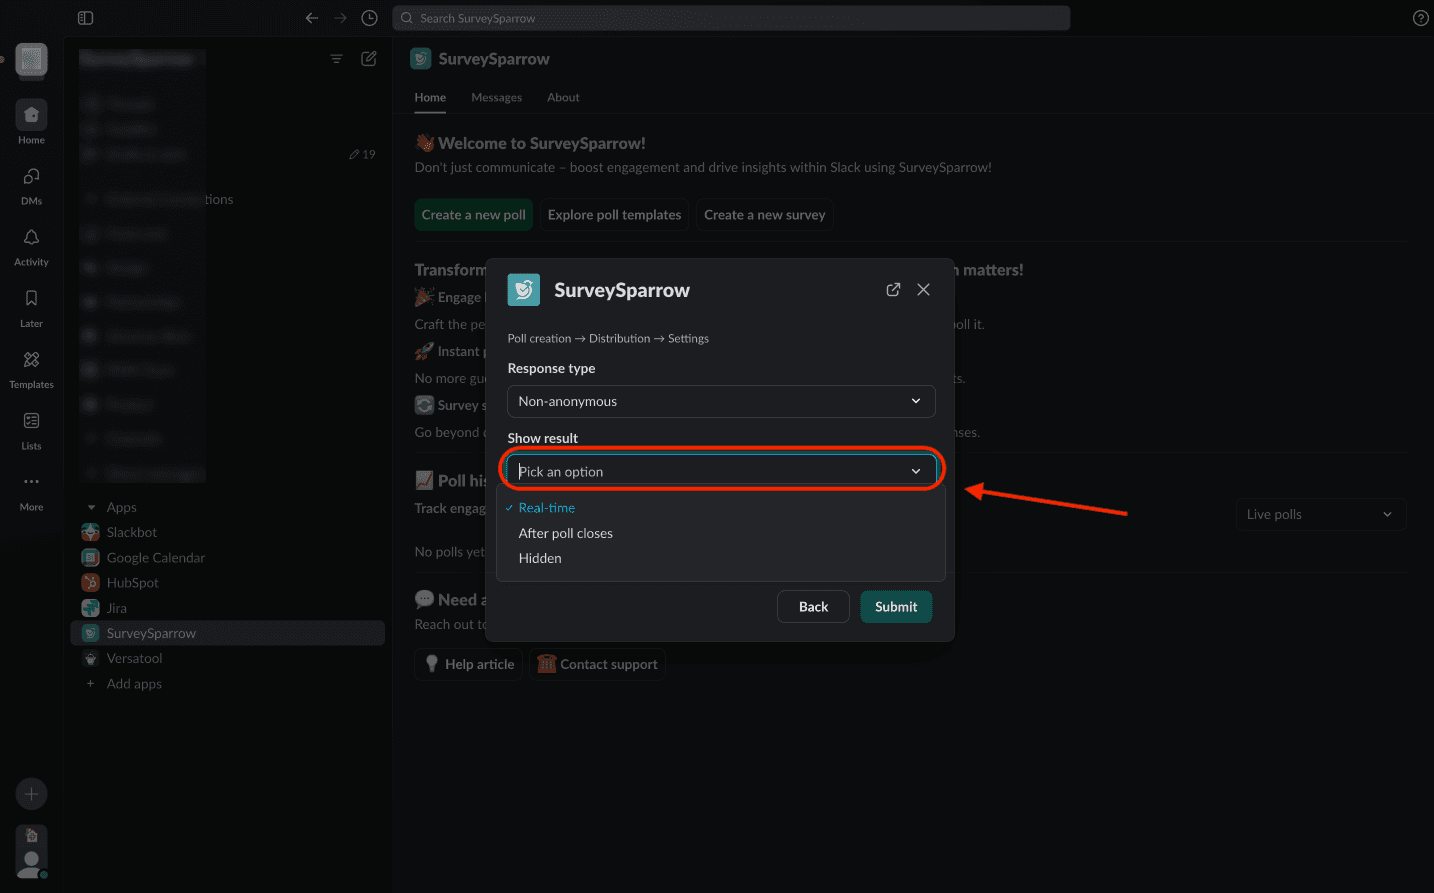1434x893 pixels.
Task: Switch to the Messages tab
Action: click(x=496, y=97)
